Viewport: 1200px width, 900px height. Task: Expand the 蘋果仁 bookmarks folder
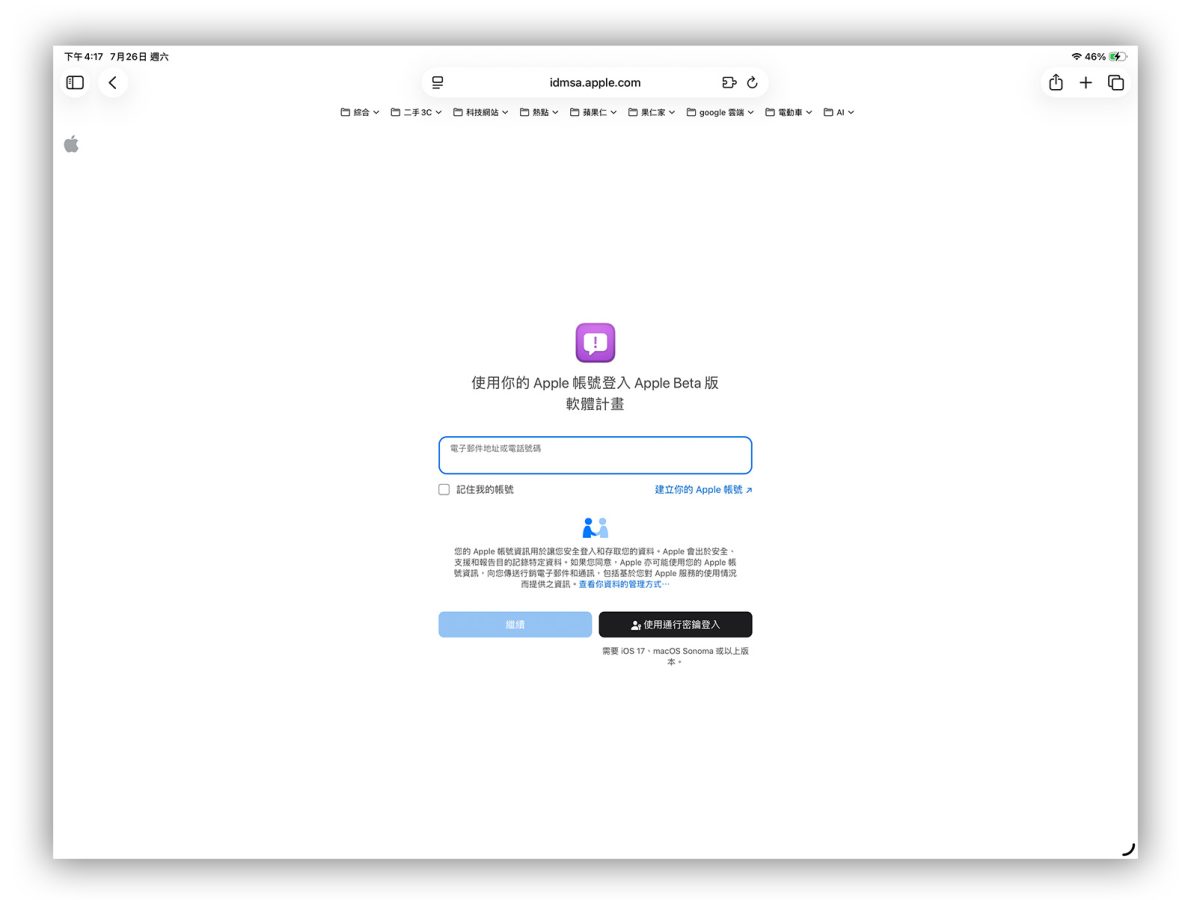tap(594, 113)
